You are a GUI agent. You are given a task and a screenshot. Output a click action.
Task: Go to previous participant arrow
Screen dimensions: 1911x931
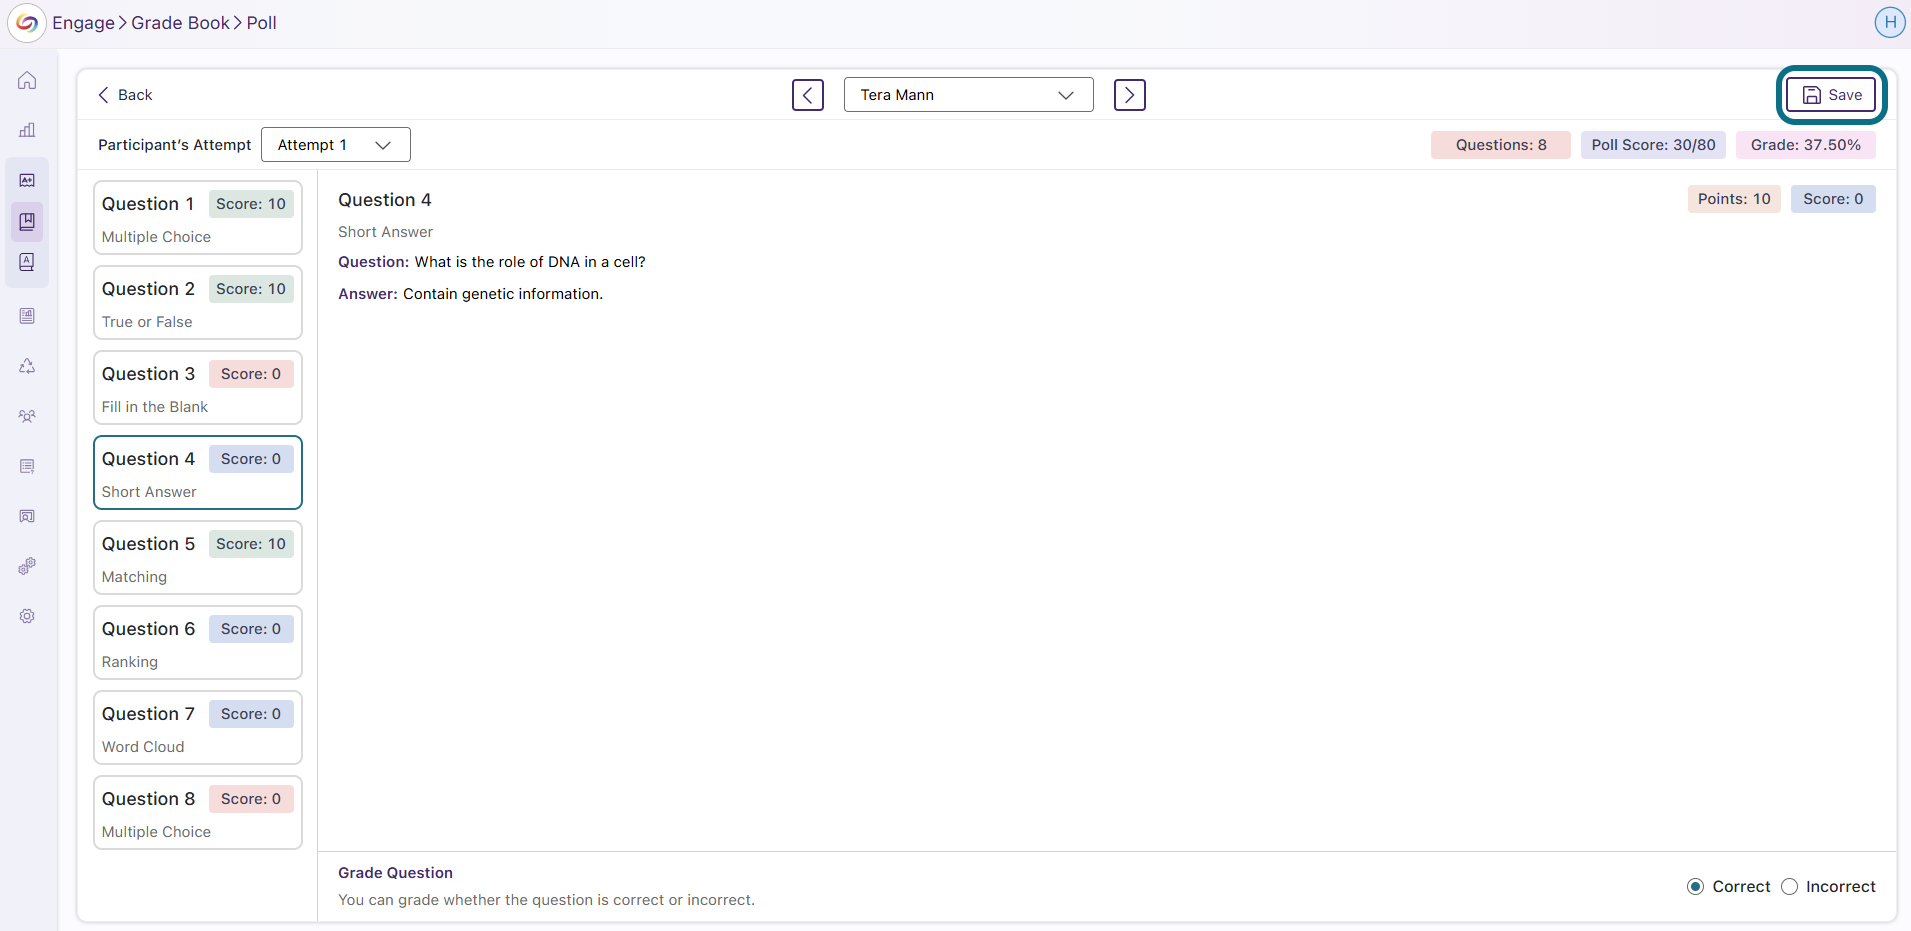click(808, 95)
